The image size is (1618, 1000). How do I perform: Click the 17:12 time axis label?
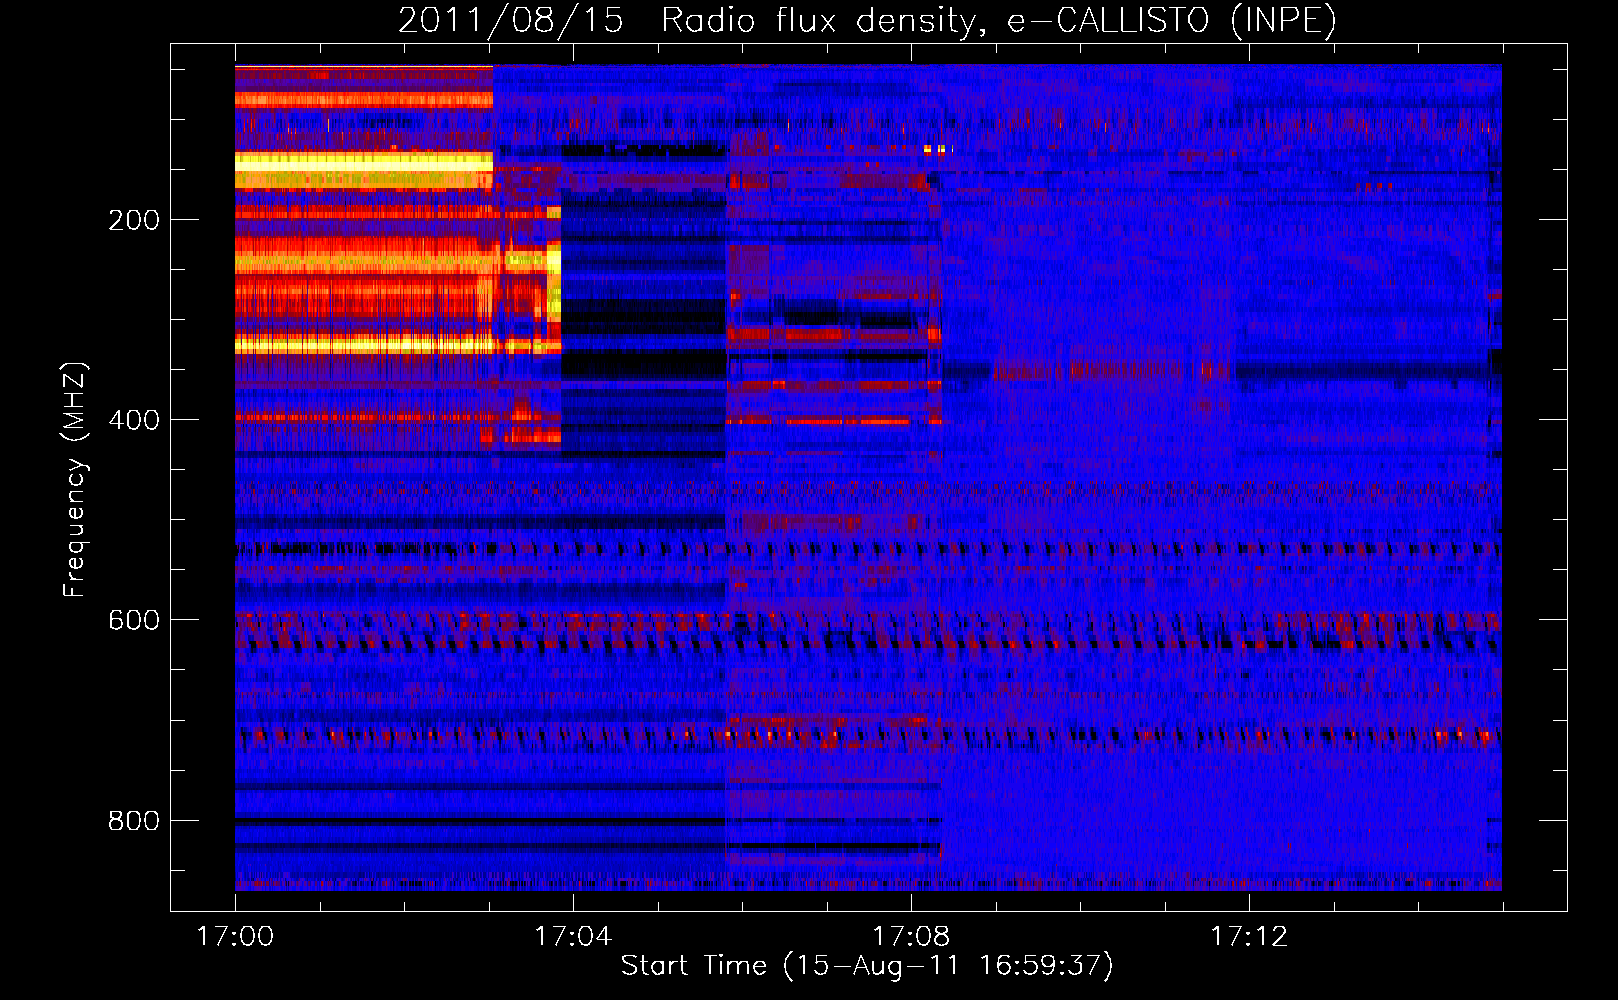(1249, 936)
